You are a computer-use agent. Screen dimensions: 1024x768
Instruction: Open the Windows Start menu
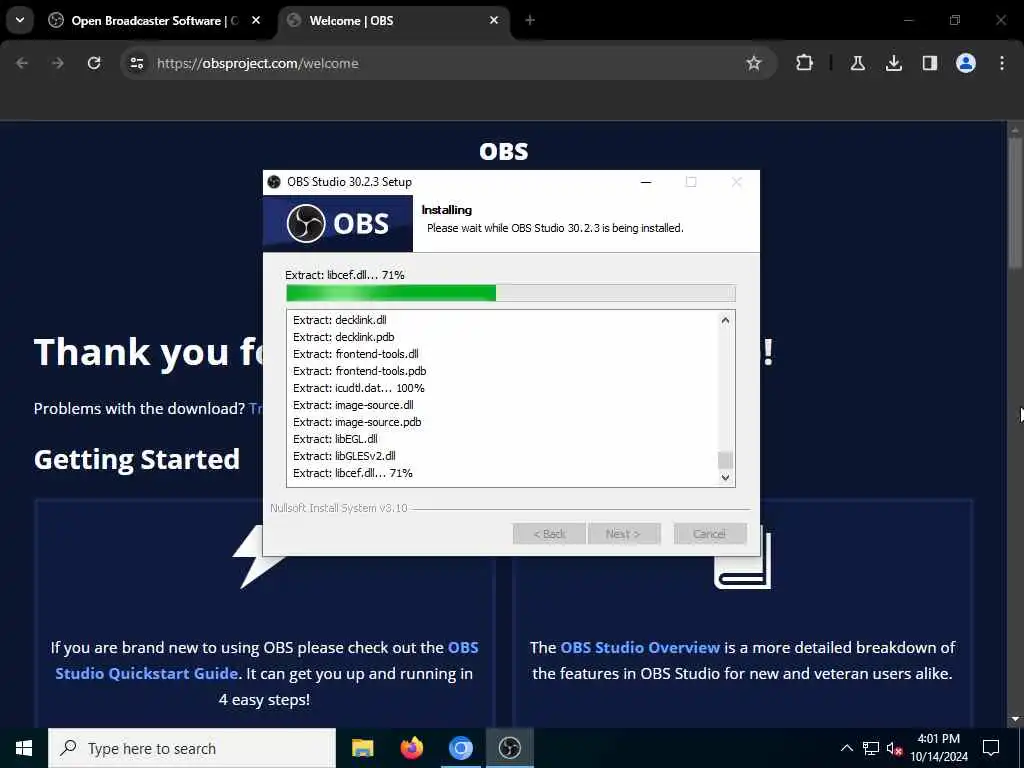pyautogui.click(x=24, y=748)
